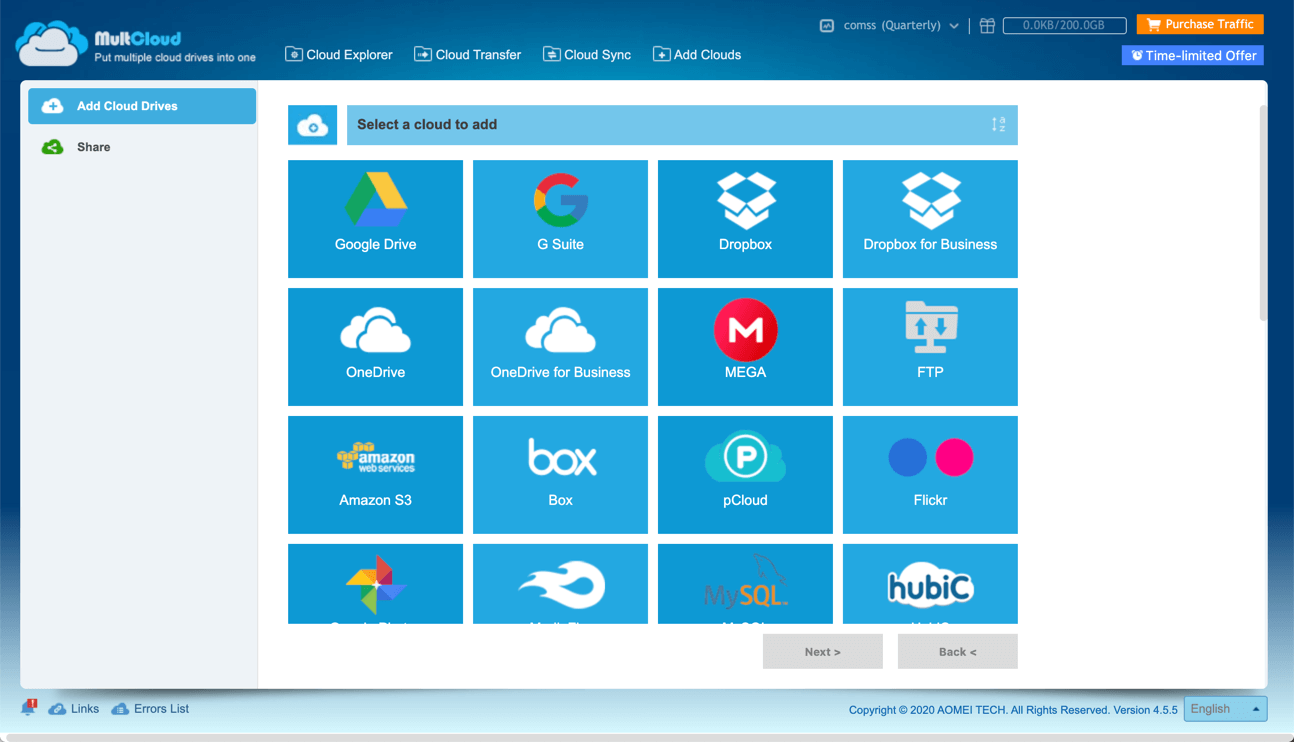Open the Add Clouds menu
1294x742 pixels.
[697, 55]
